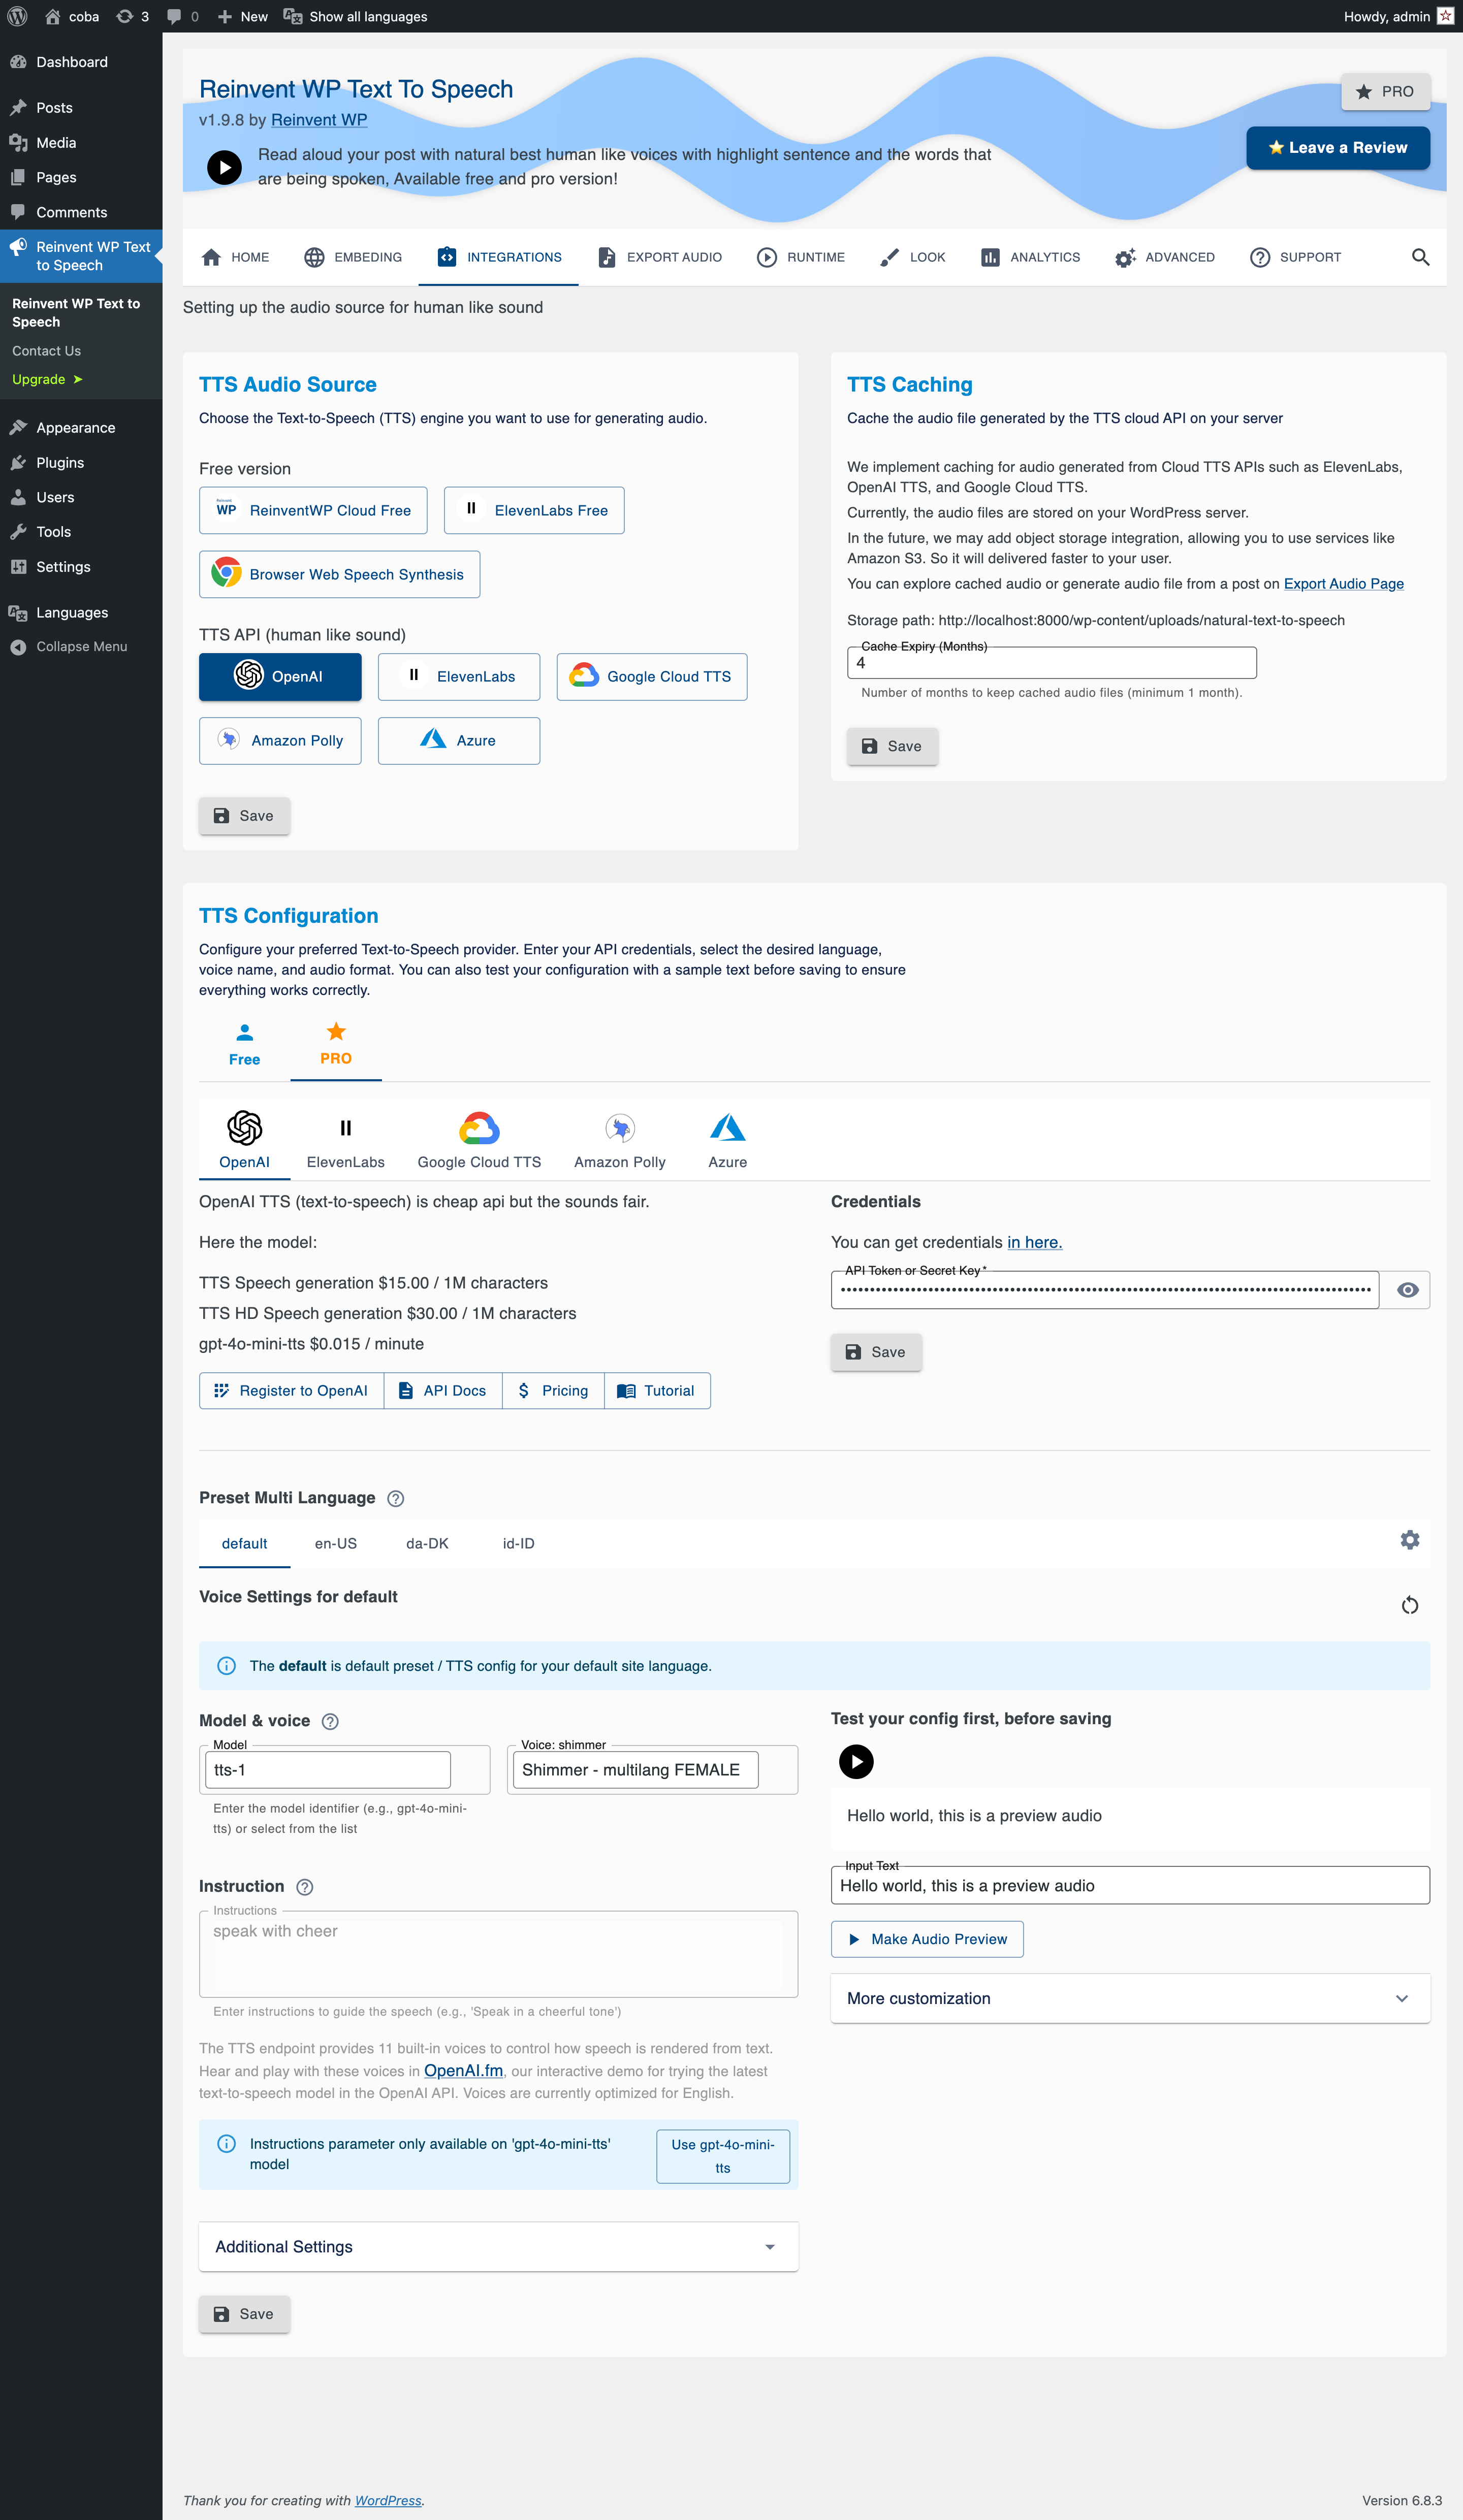Image resolution: width=1463 pixels, height=2520 pixels.
Task: Switch to the Export Audio tab
Action: click(659, 257)
